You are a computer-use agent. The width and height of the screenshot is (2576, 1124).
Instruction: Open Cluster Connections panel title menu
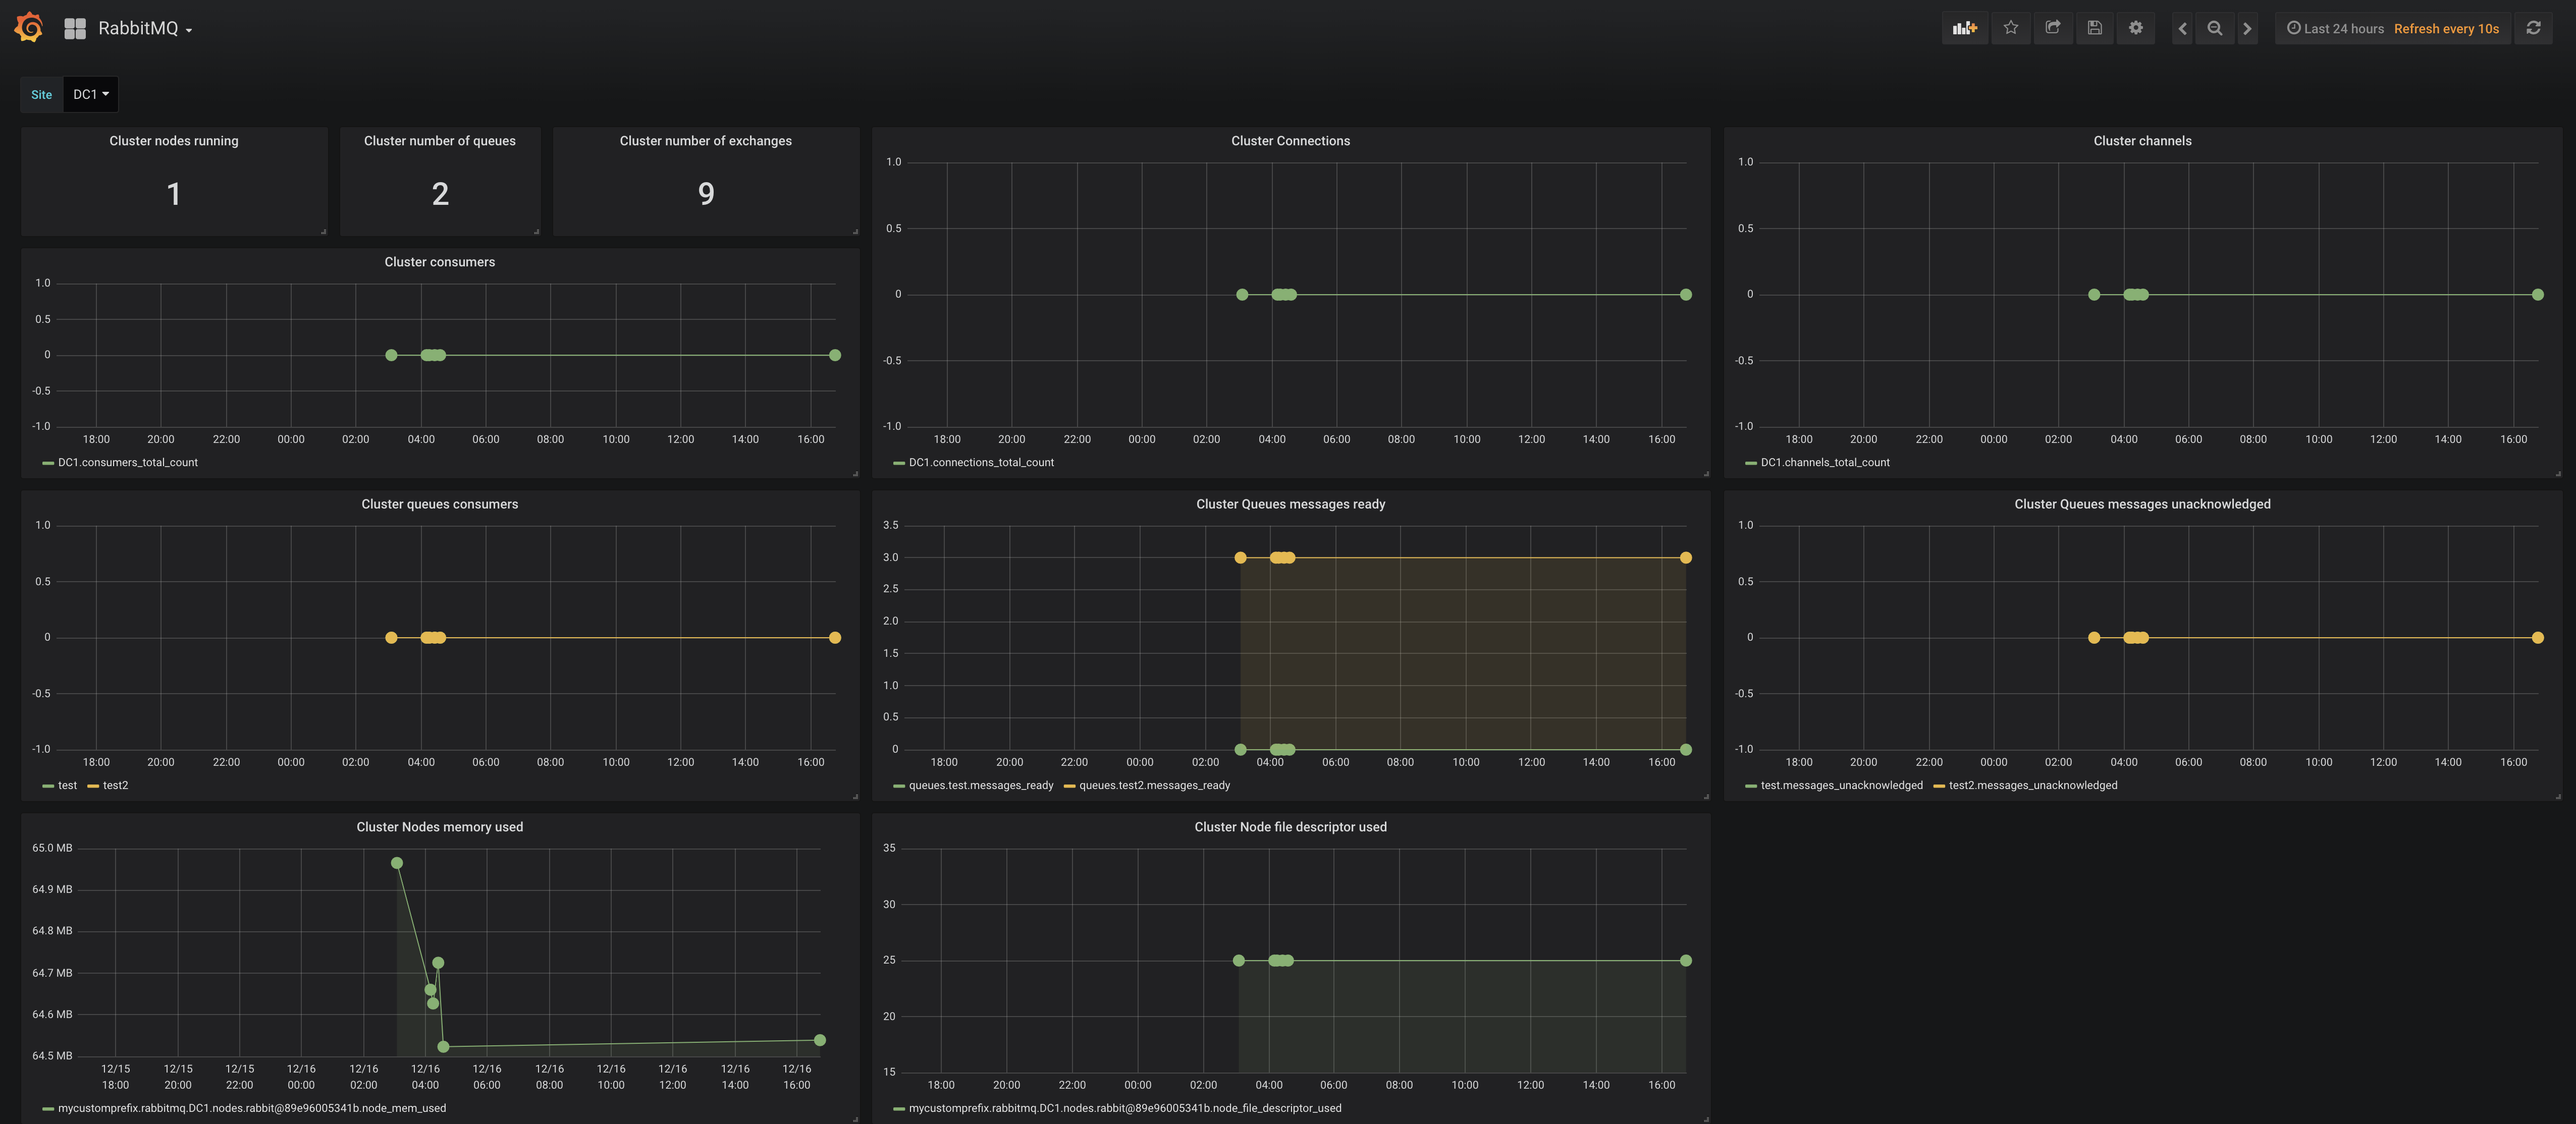1290,141
